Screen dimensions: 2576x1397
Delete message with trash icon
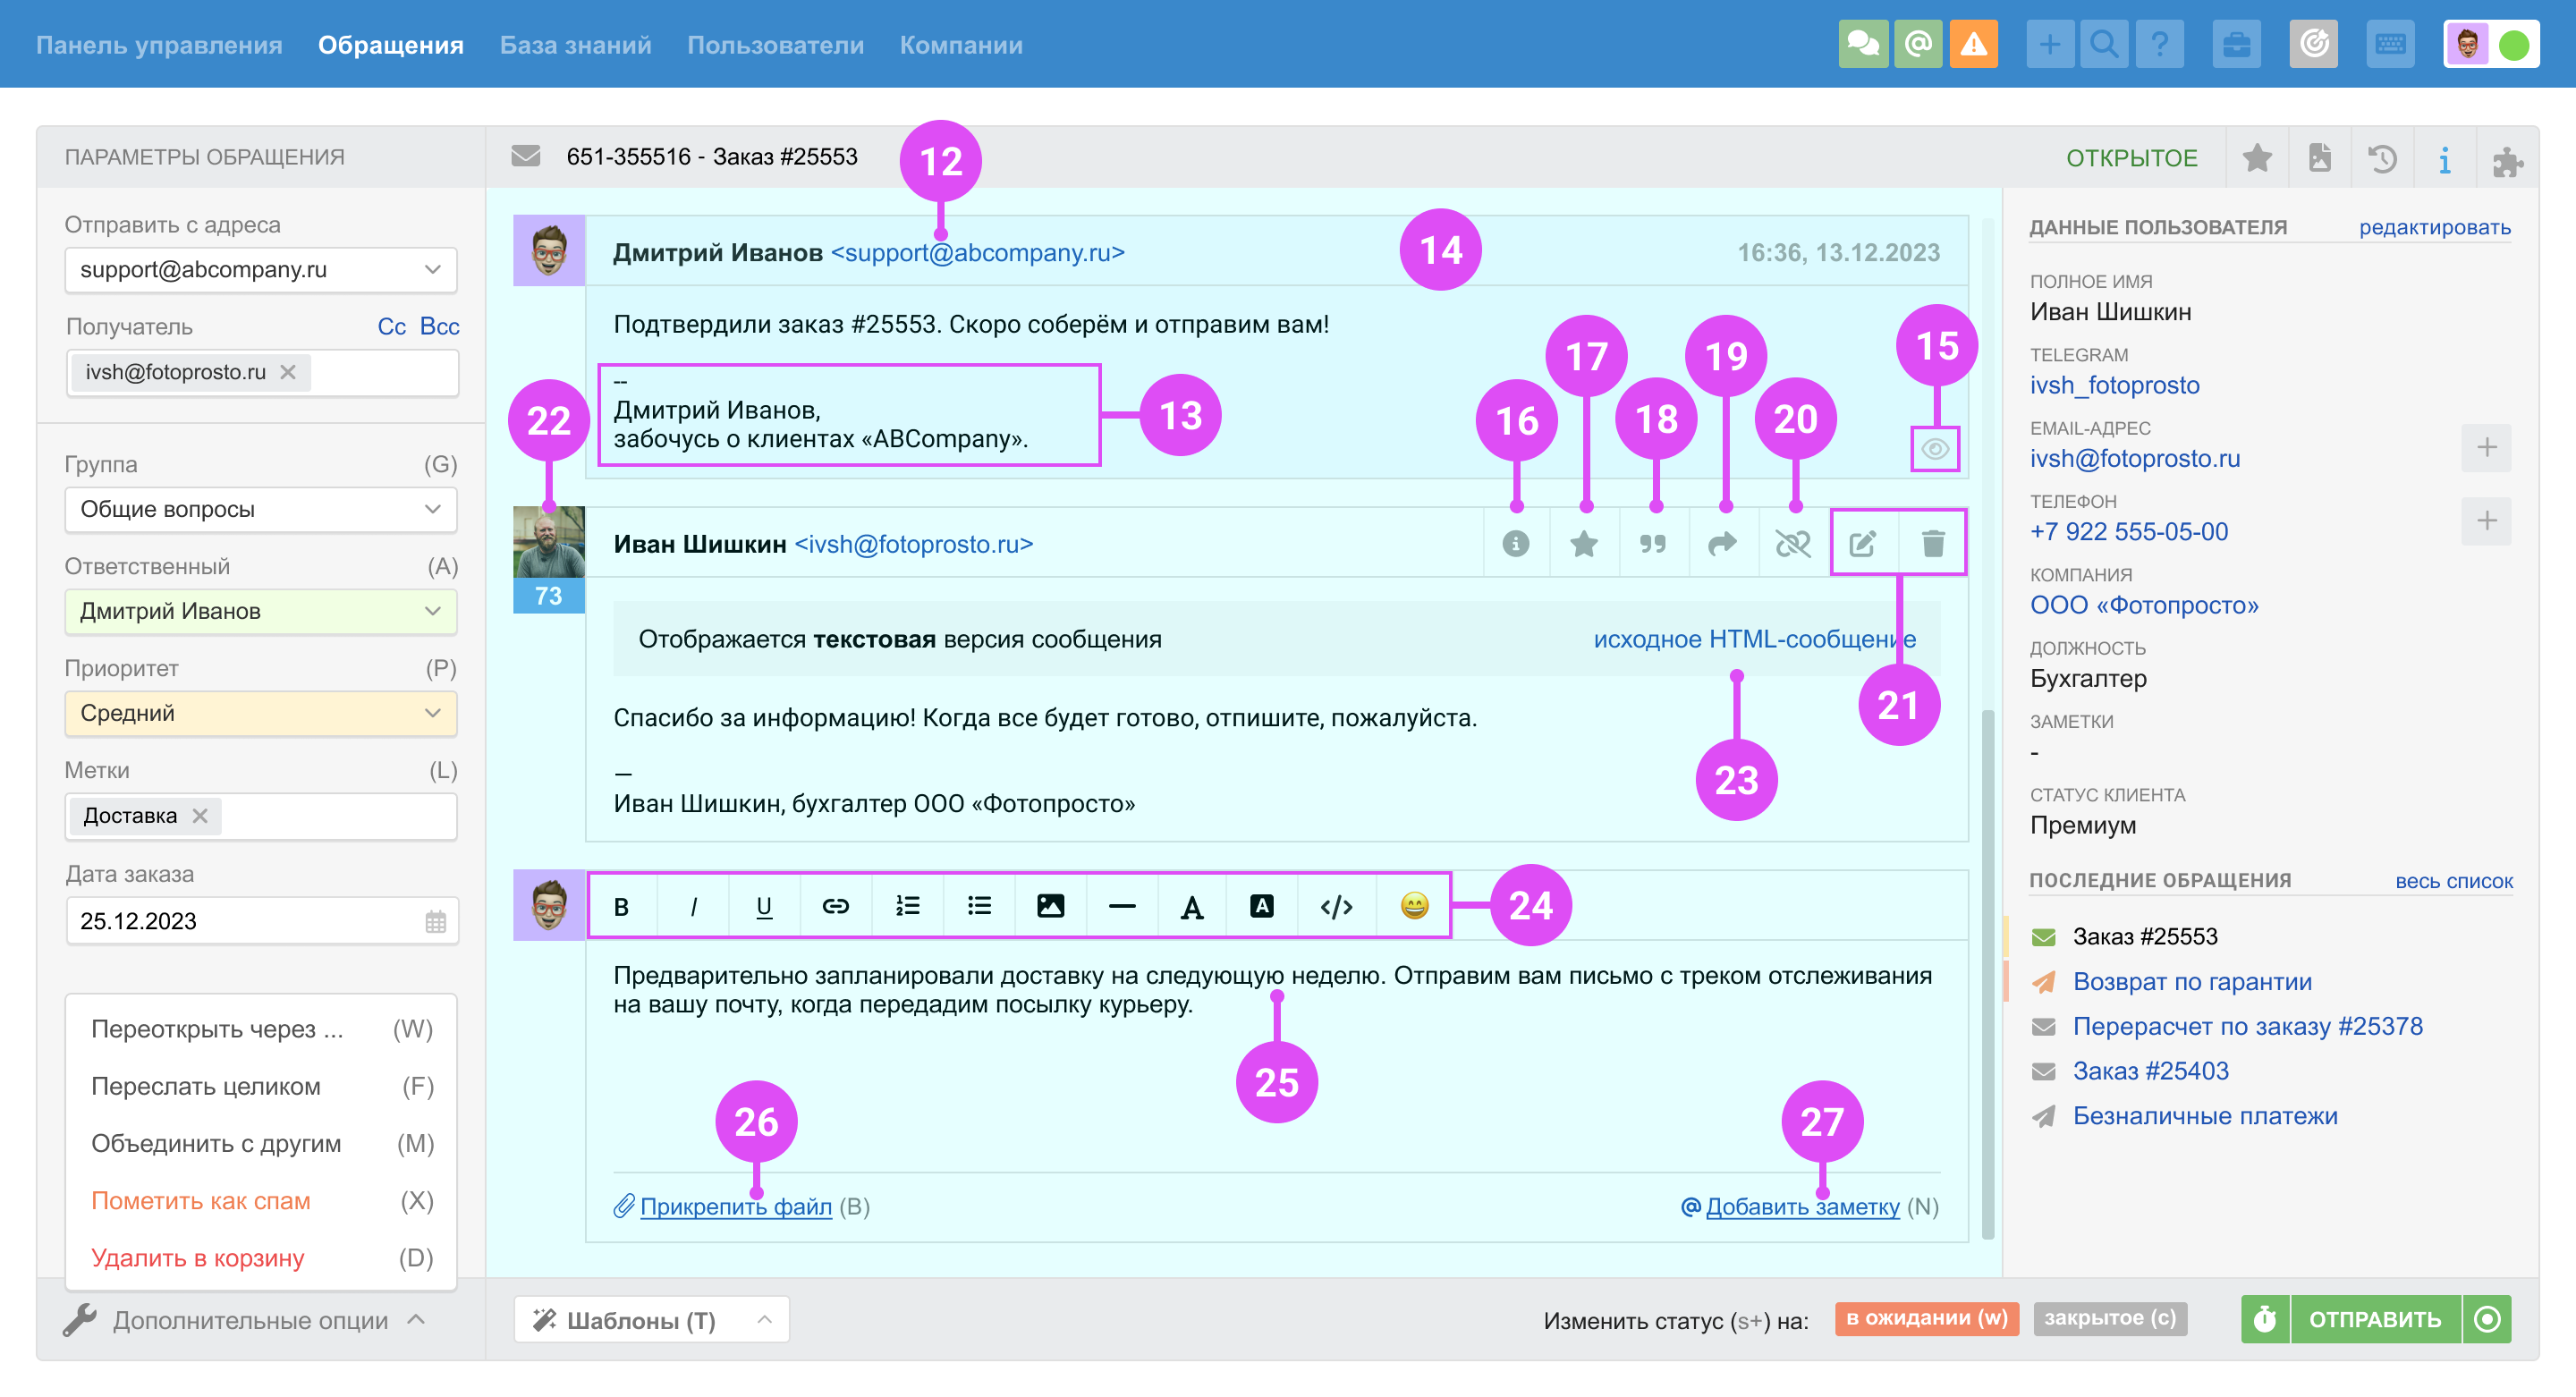point(1932,544)
